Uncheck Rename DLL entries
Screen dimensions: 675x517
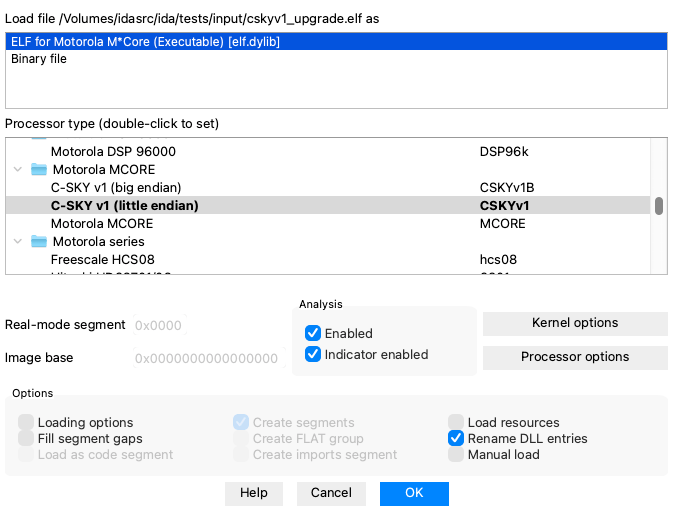[456, 439]
